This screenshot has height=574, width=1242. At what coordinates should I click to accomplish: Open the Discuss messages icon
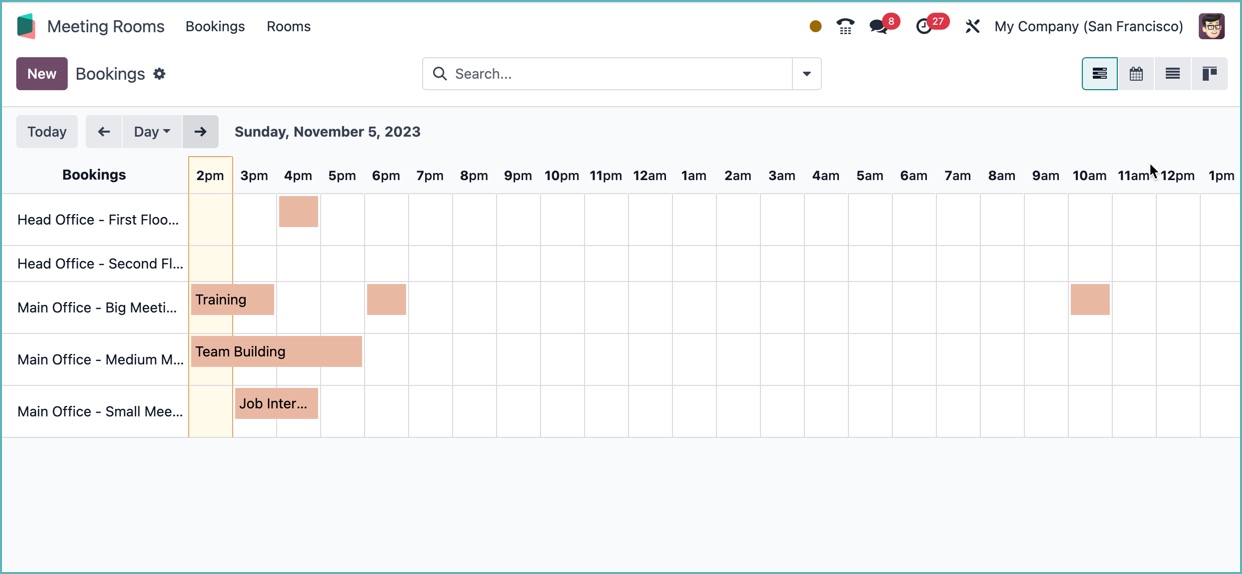(879, 27)
